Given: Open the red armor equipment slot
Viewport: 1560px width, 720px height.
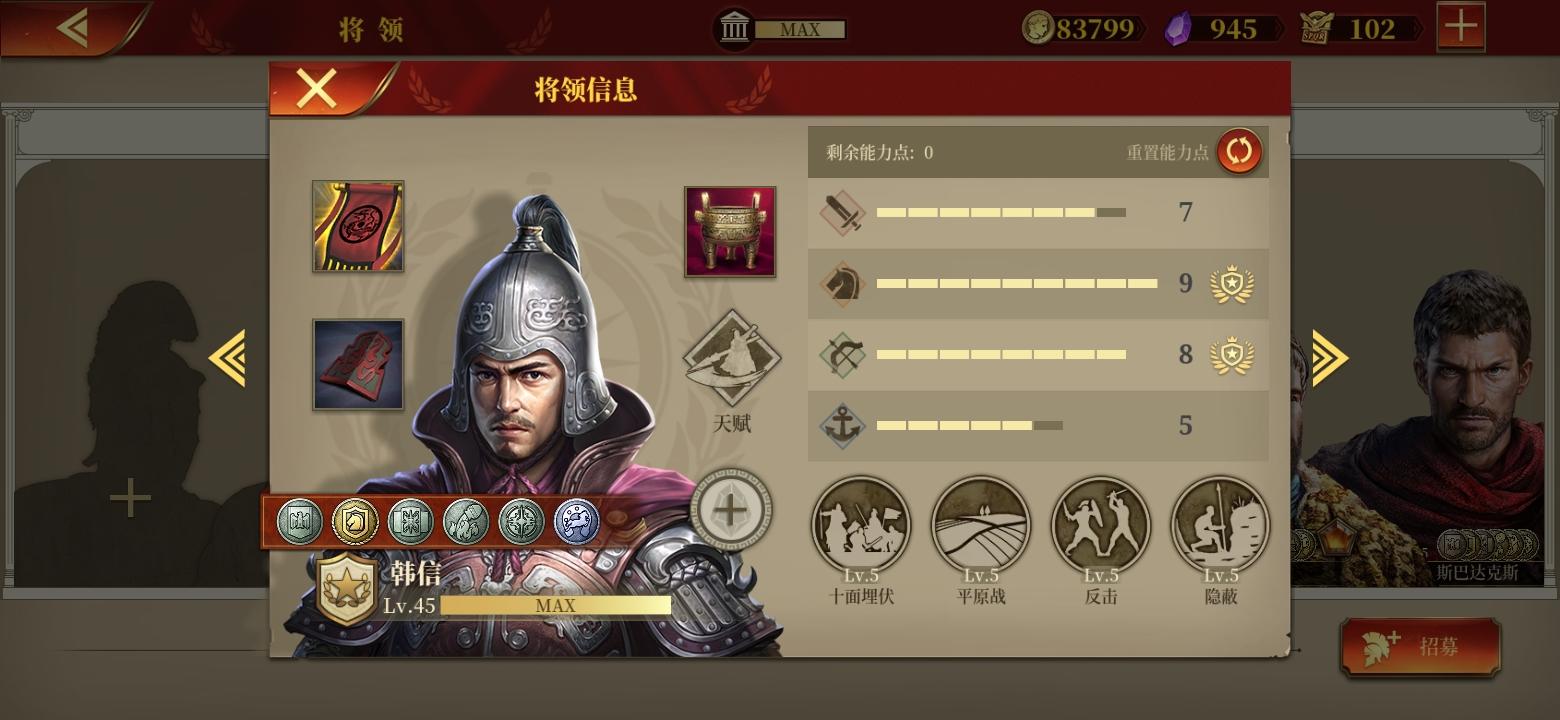Looking at the screenshot, I should 358,365.
